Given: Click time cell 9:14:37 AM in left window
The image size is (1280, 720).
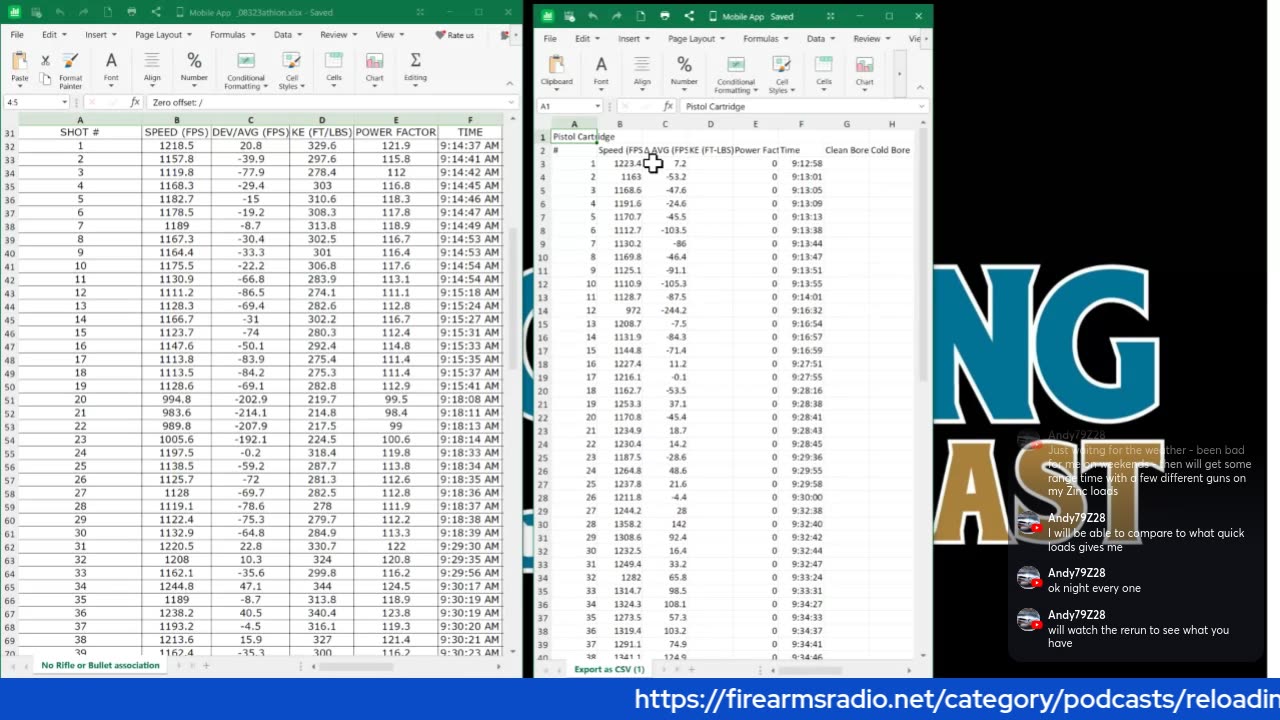Looking at the screenshot, I should [x=470, y=146].
